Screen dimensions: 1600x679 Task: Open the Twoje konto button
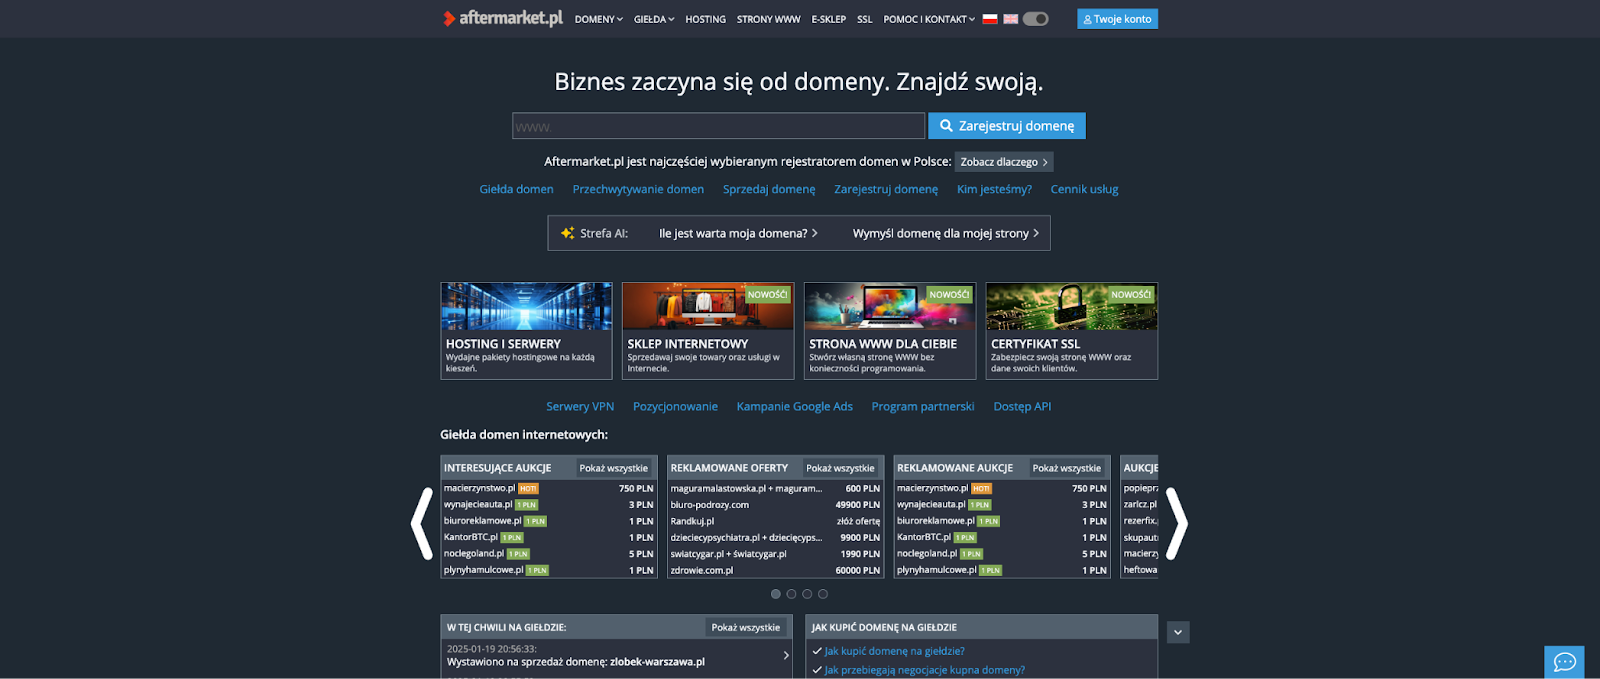pos(1117,19)
